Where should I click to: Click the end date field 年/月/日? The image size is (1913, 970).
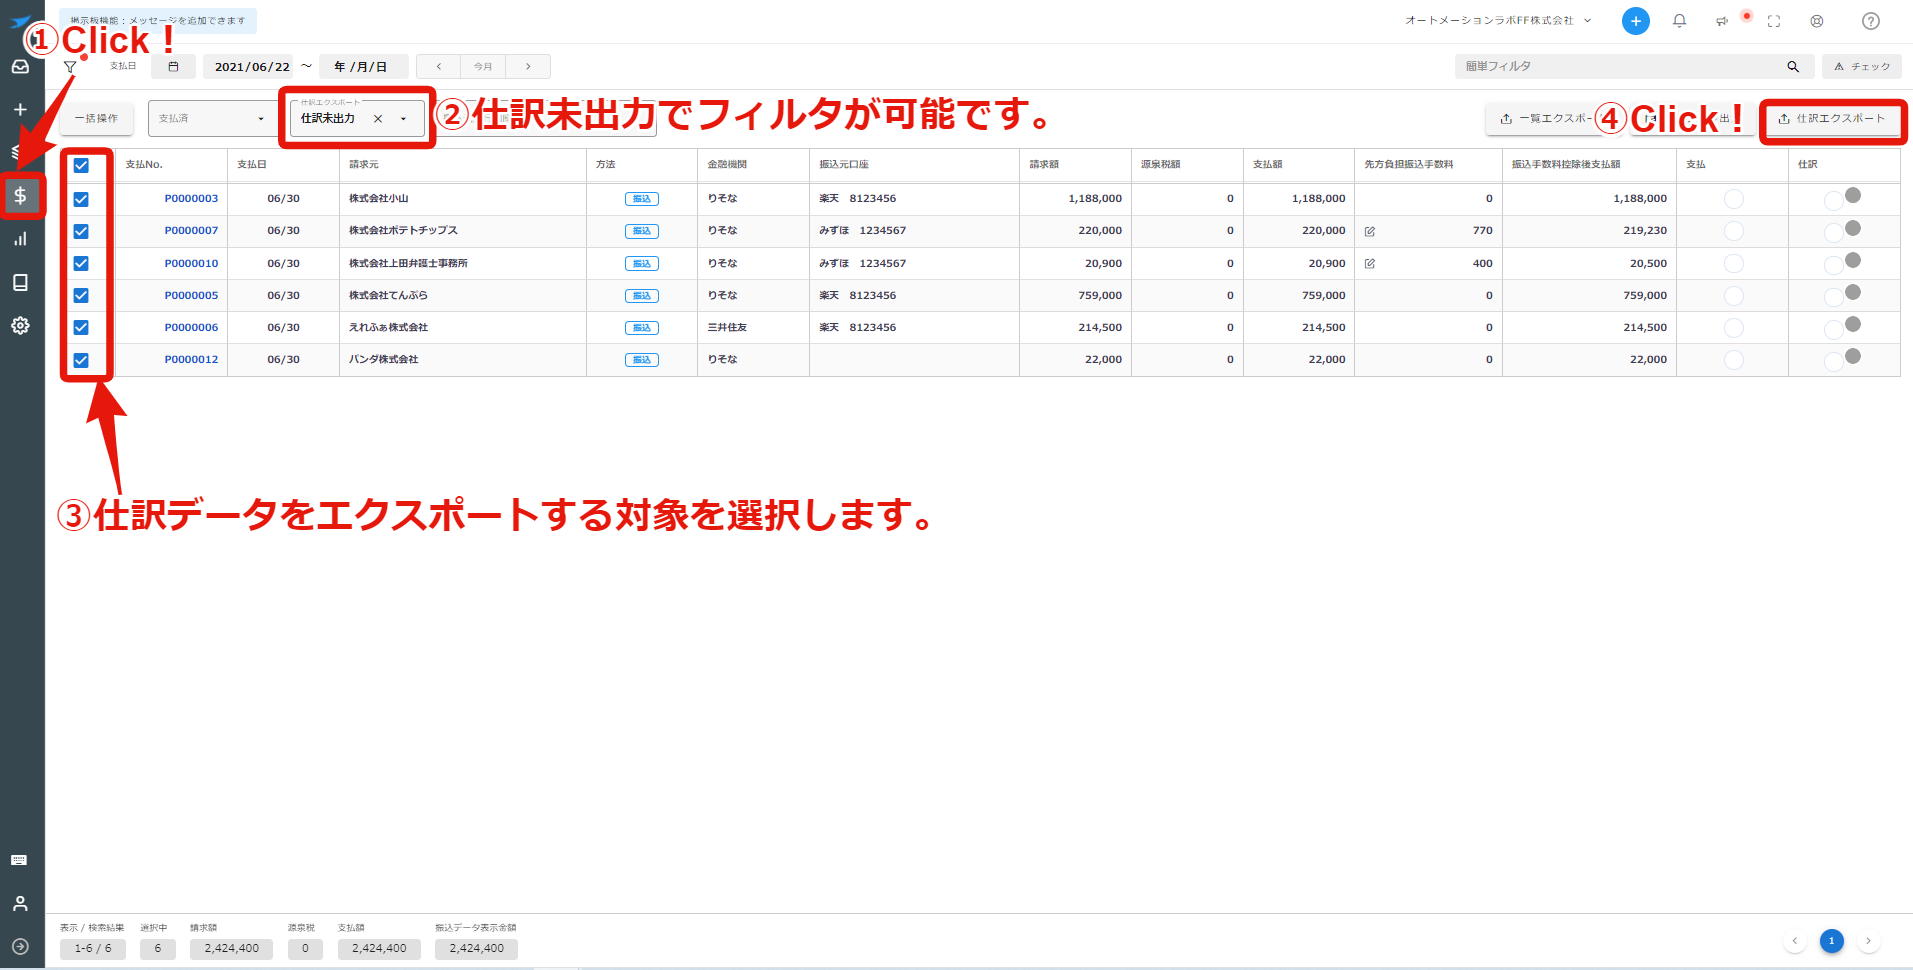tap(364, 67)
